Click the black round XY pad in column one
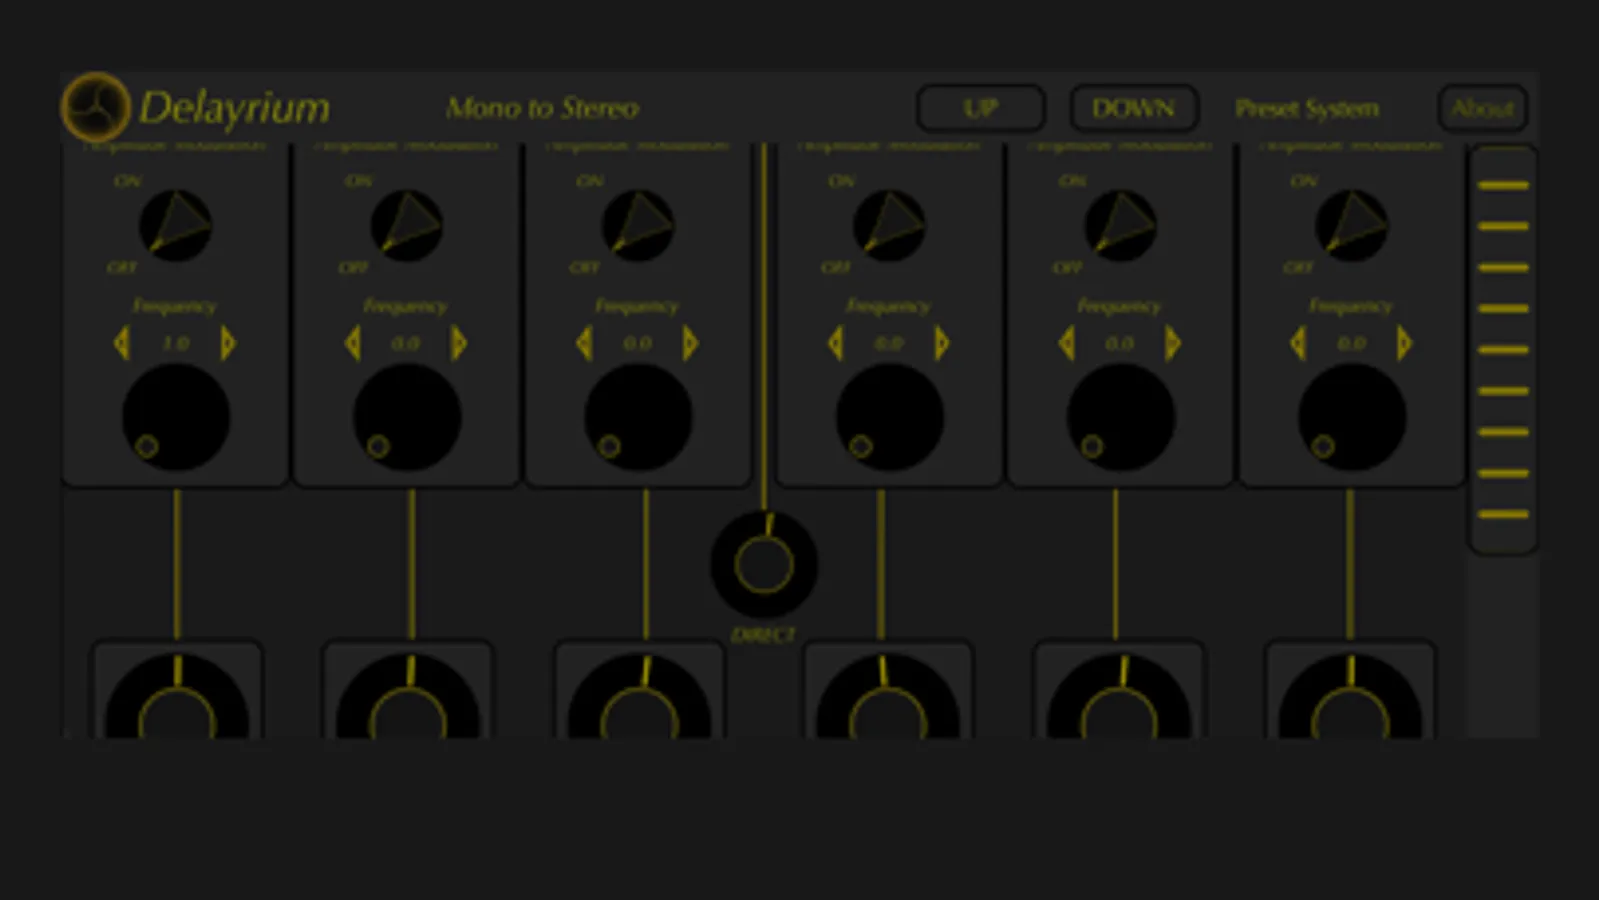The width and height of the screenshot is (1599, 900). point(176,417)
